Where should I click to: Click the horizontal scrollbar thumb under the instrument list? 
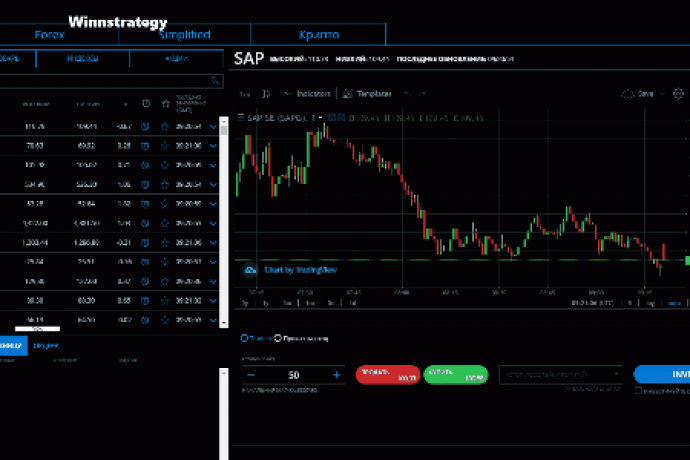tap(37, 328)
